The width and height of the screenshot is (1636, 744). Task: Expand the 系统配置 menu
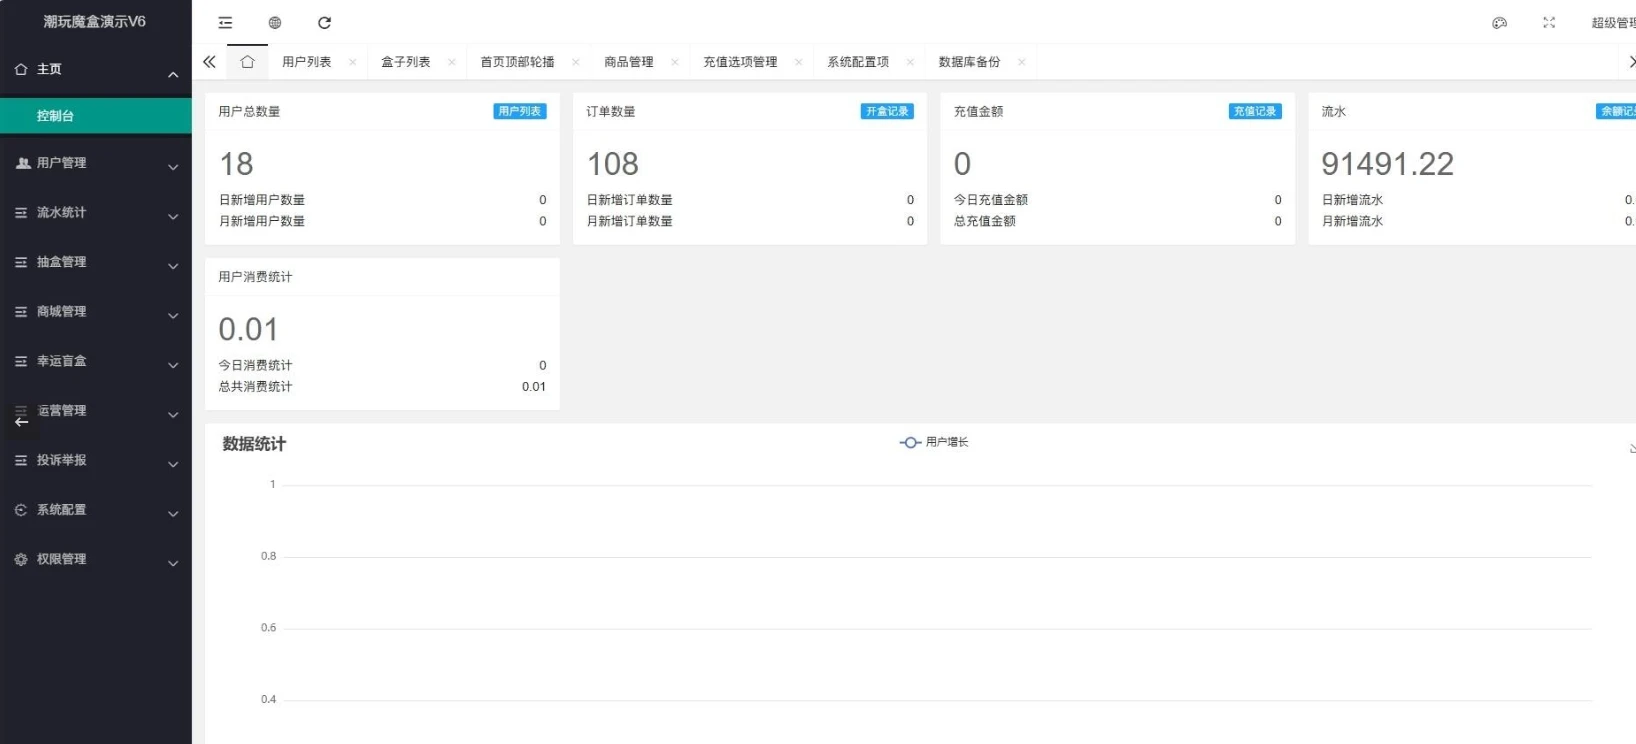click(x=173, y=514)
